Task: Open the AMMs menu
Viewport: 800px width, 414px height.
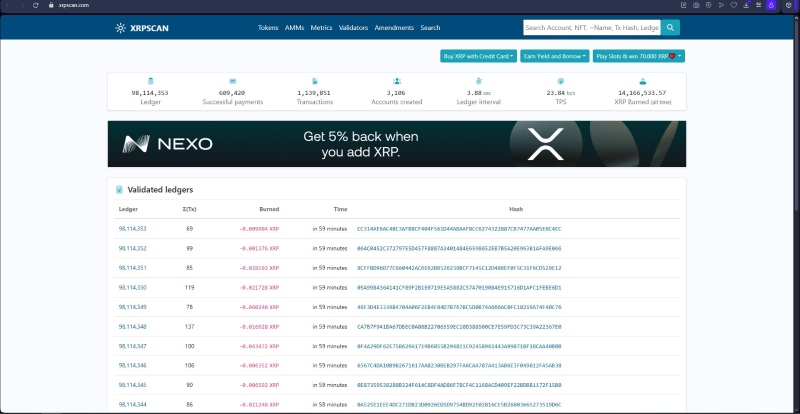Action: [294, 28]
